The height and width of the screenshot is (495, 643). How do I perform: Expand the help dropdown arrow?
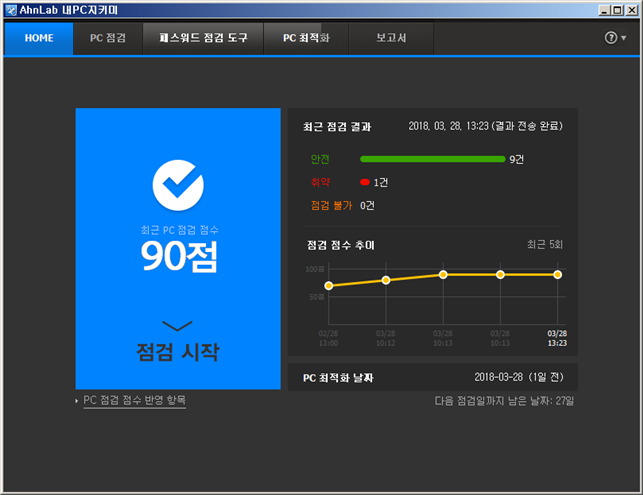[x=624, y=38]
